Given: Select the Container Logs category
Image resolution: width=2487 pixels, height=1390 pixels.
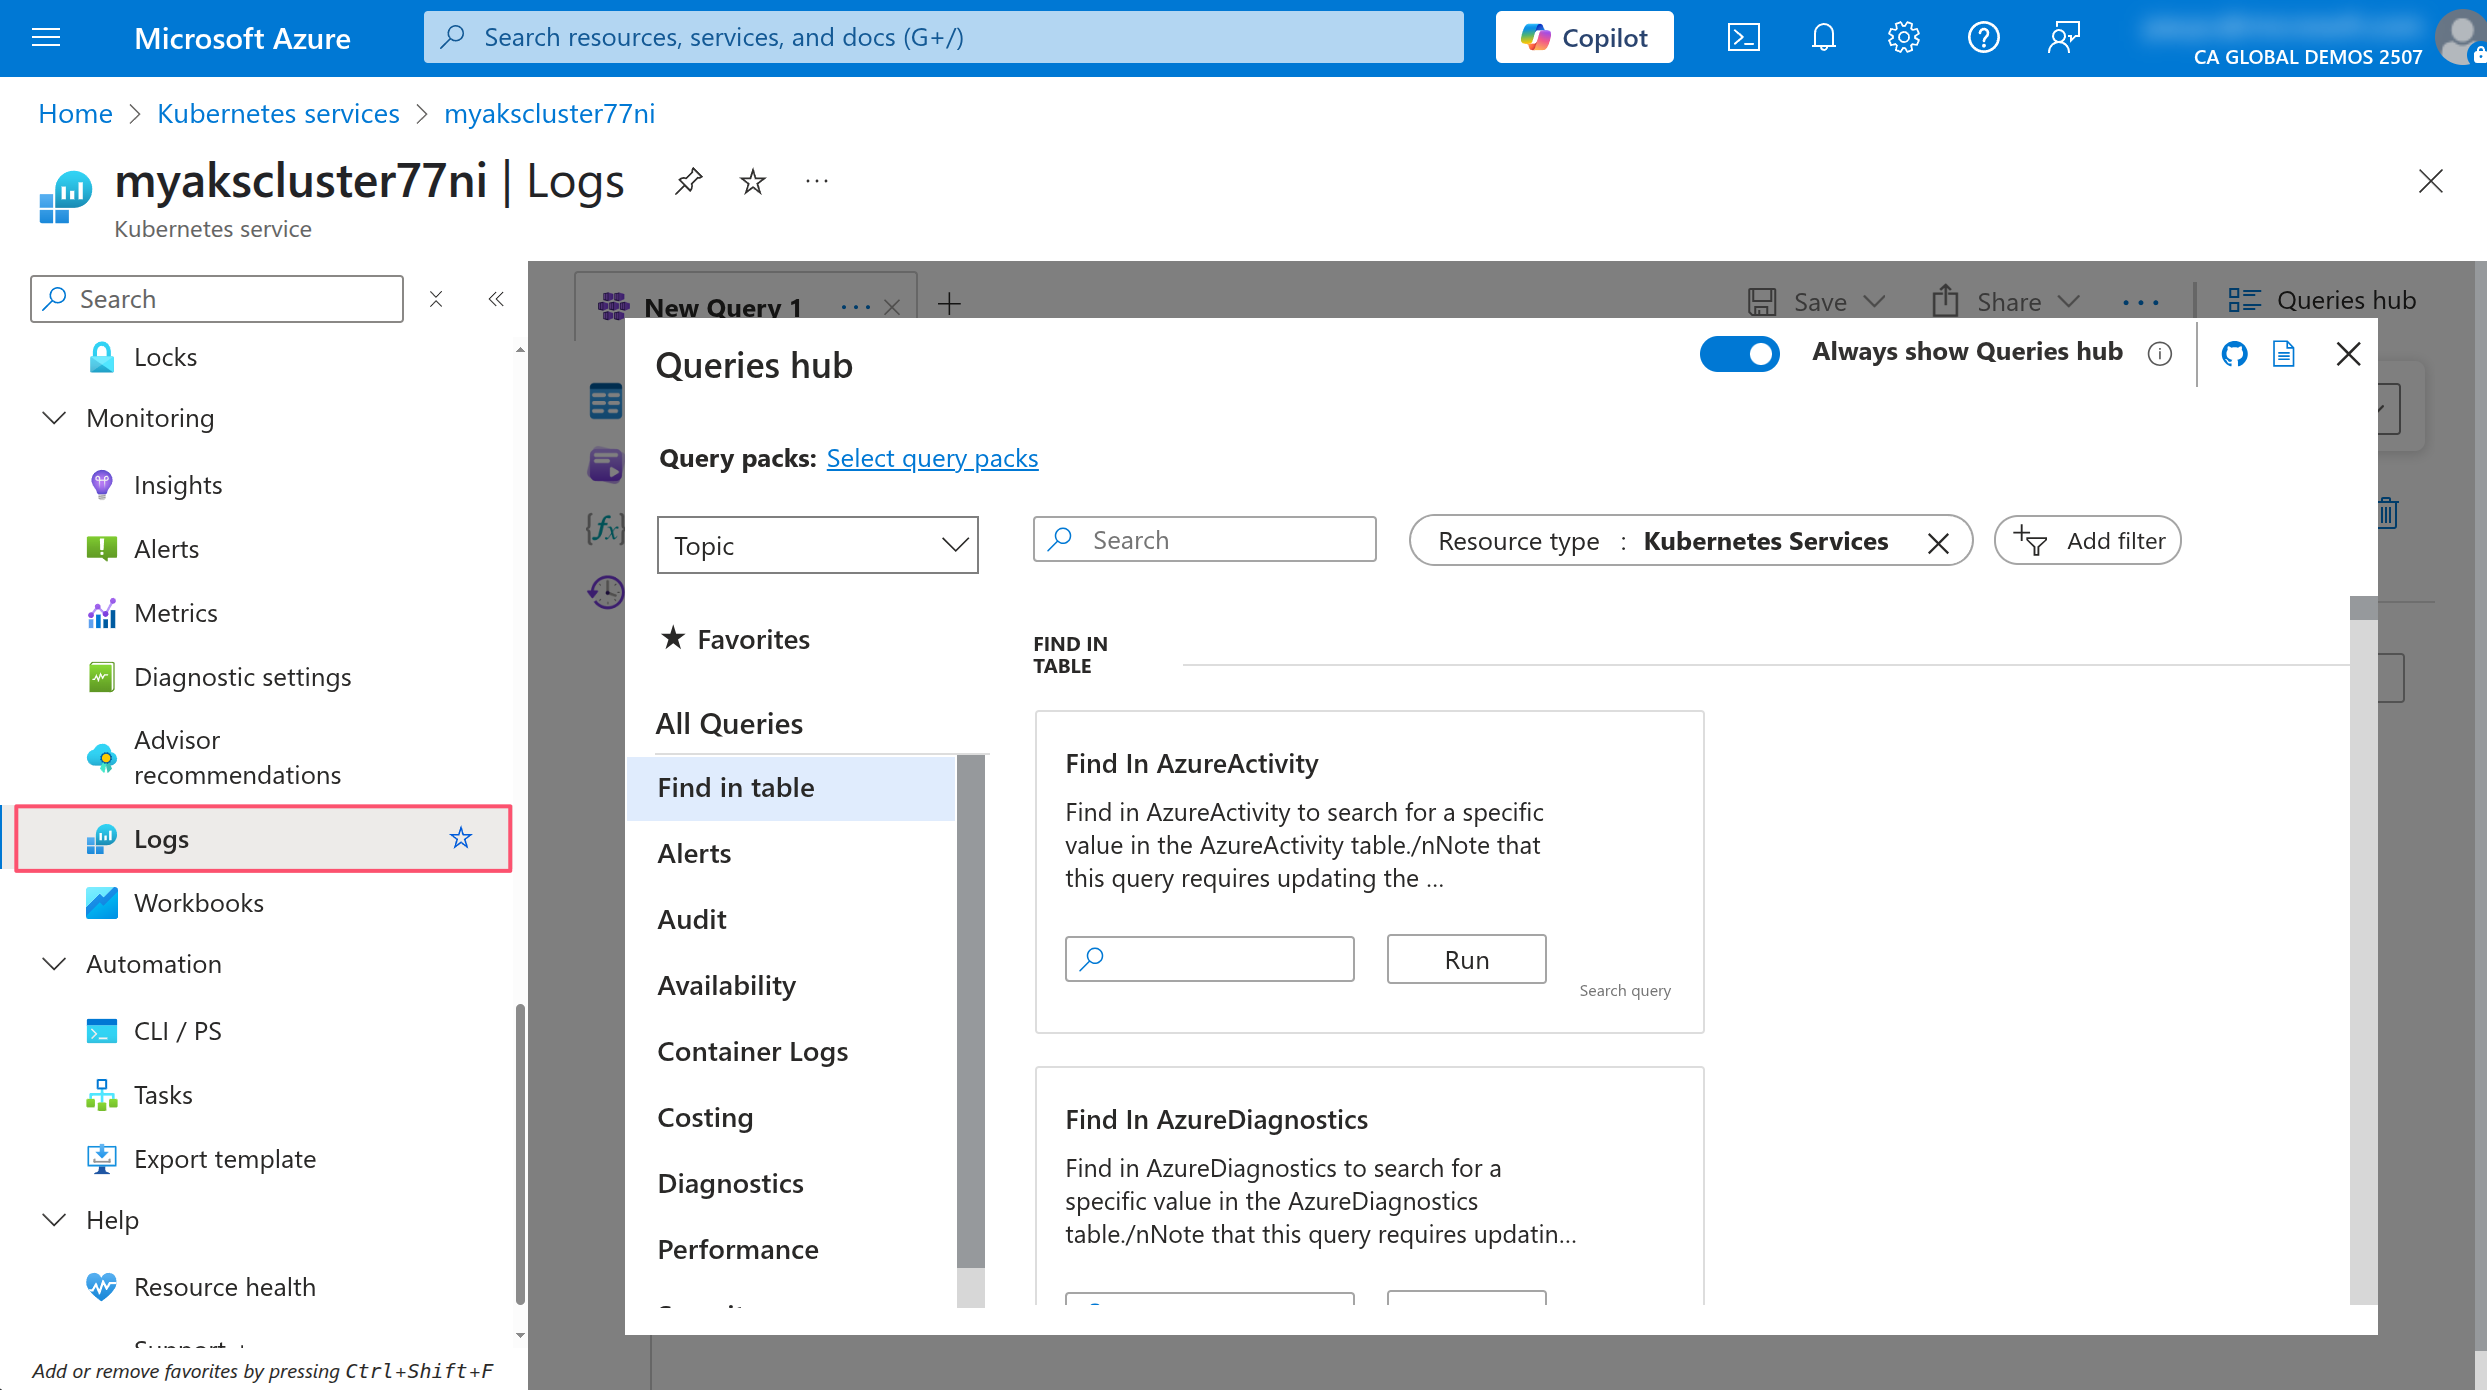Looking at the screenshot, I should [x=752, y=1051].
